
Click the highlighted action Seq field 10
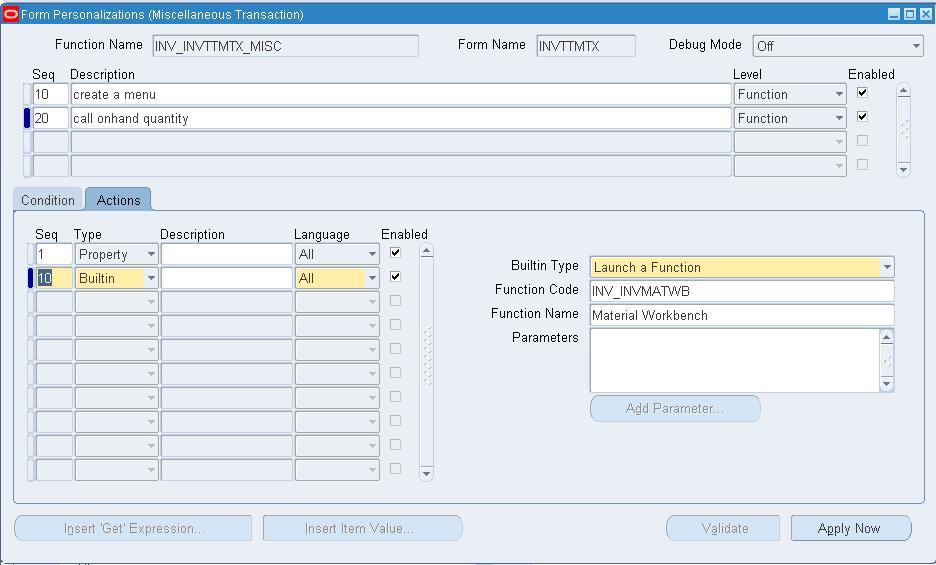tap(54, 278)
